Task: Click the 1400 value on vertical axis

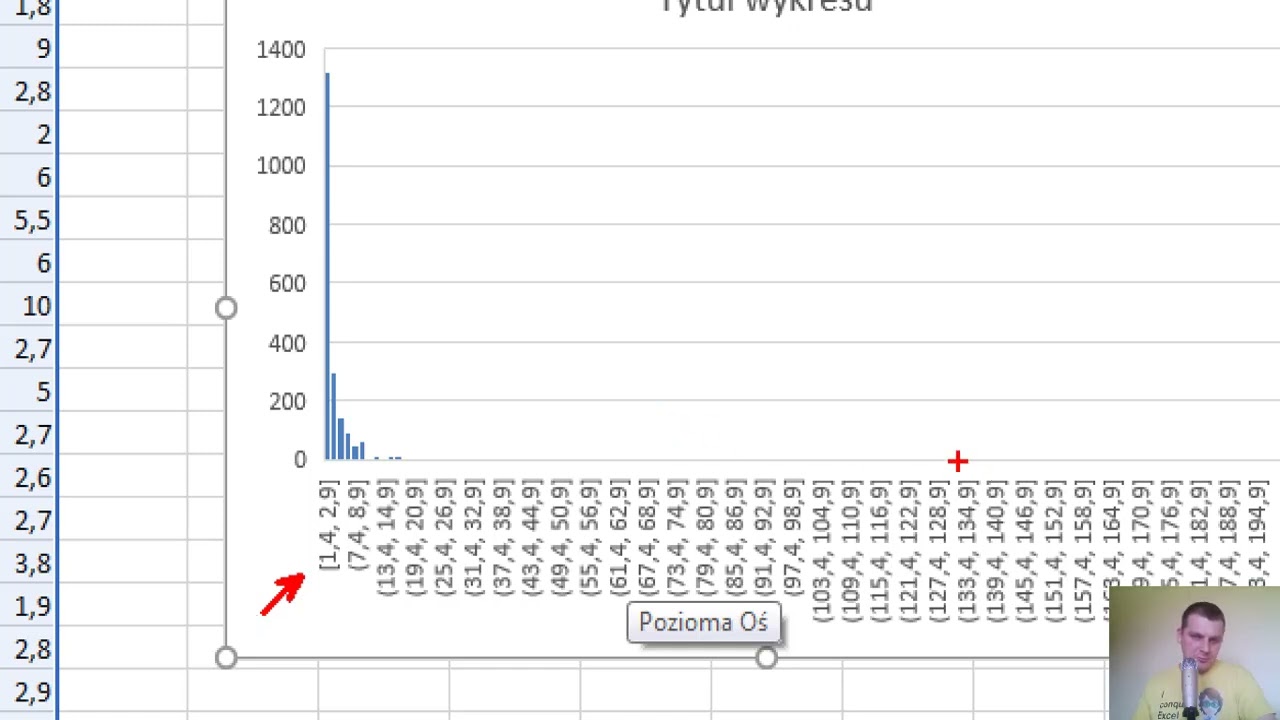Action: 281,49
